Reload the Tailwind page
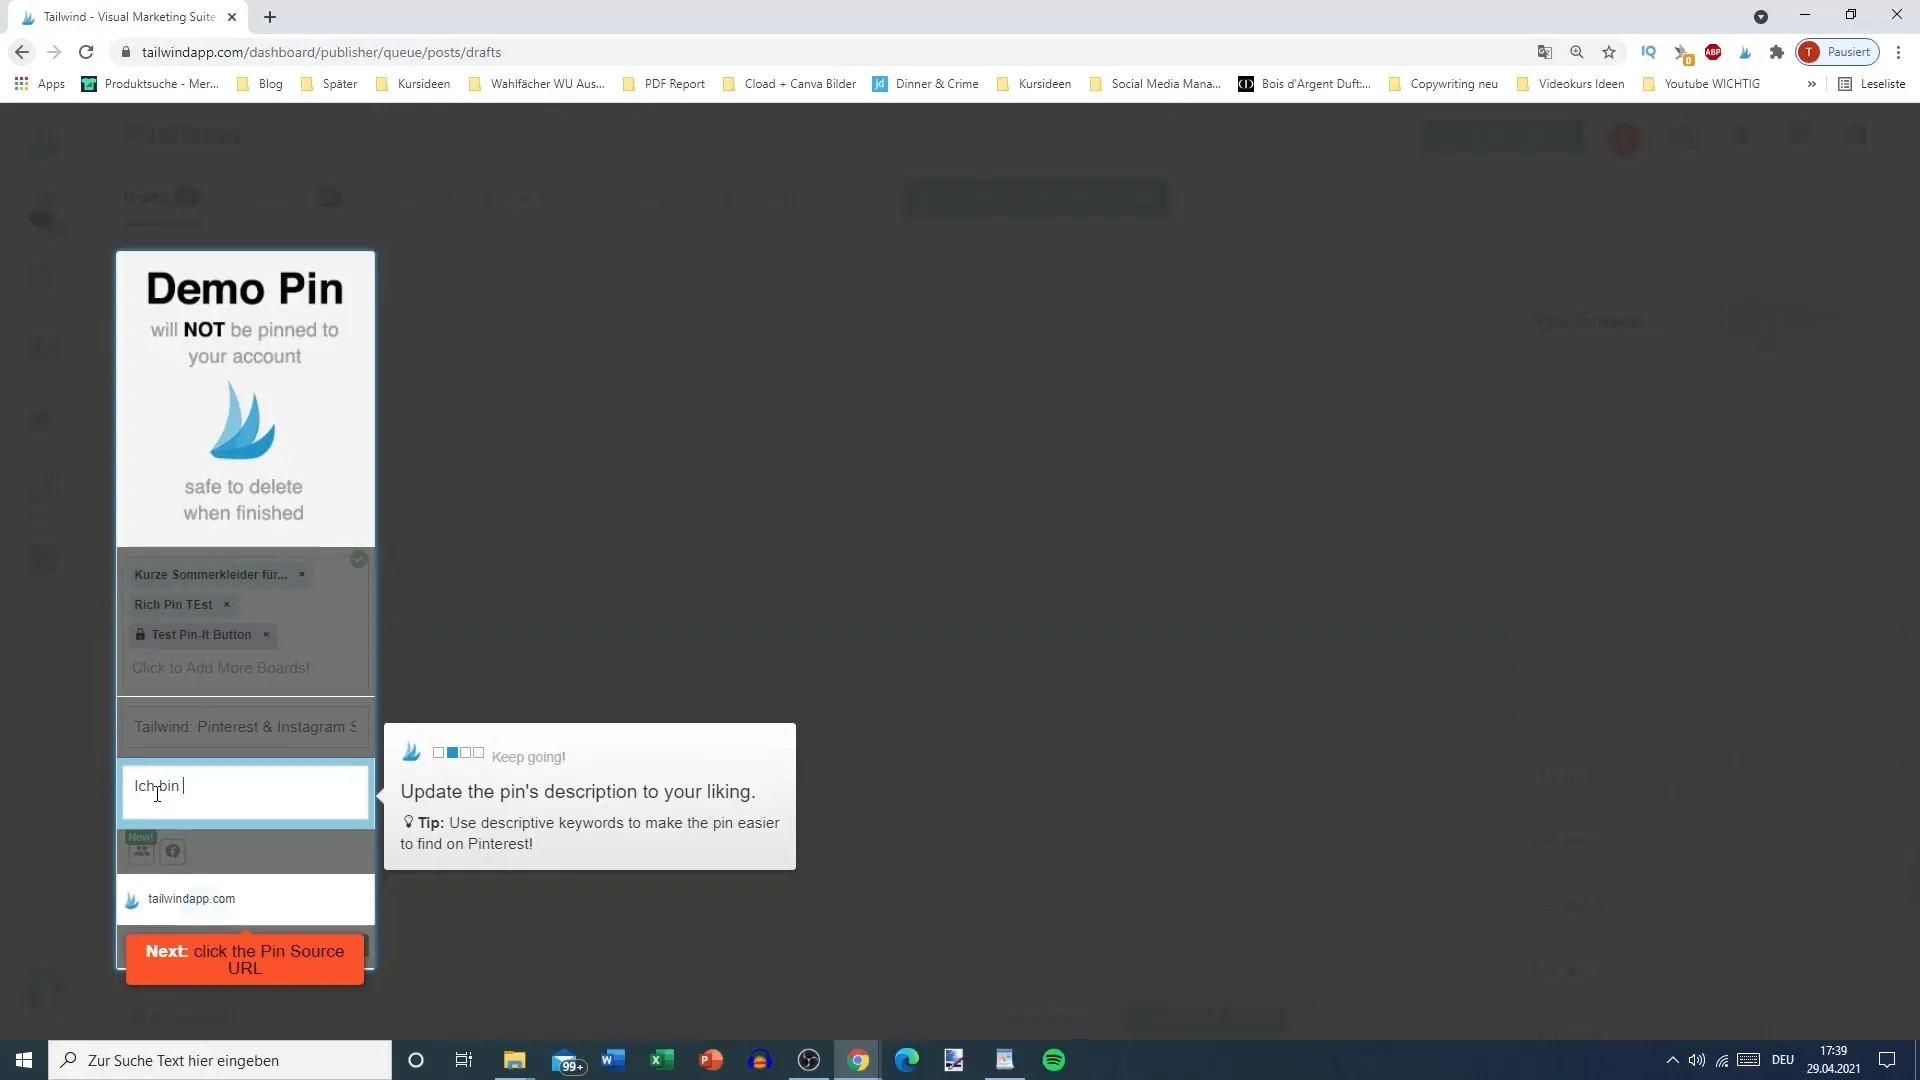 (86, 52)
